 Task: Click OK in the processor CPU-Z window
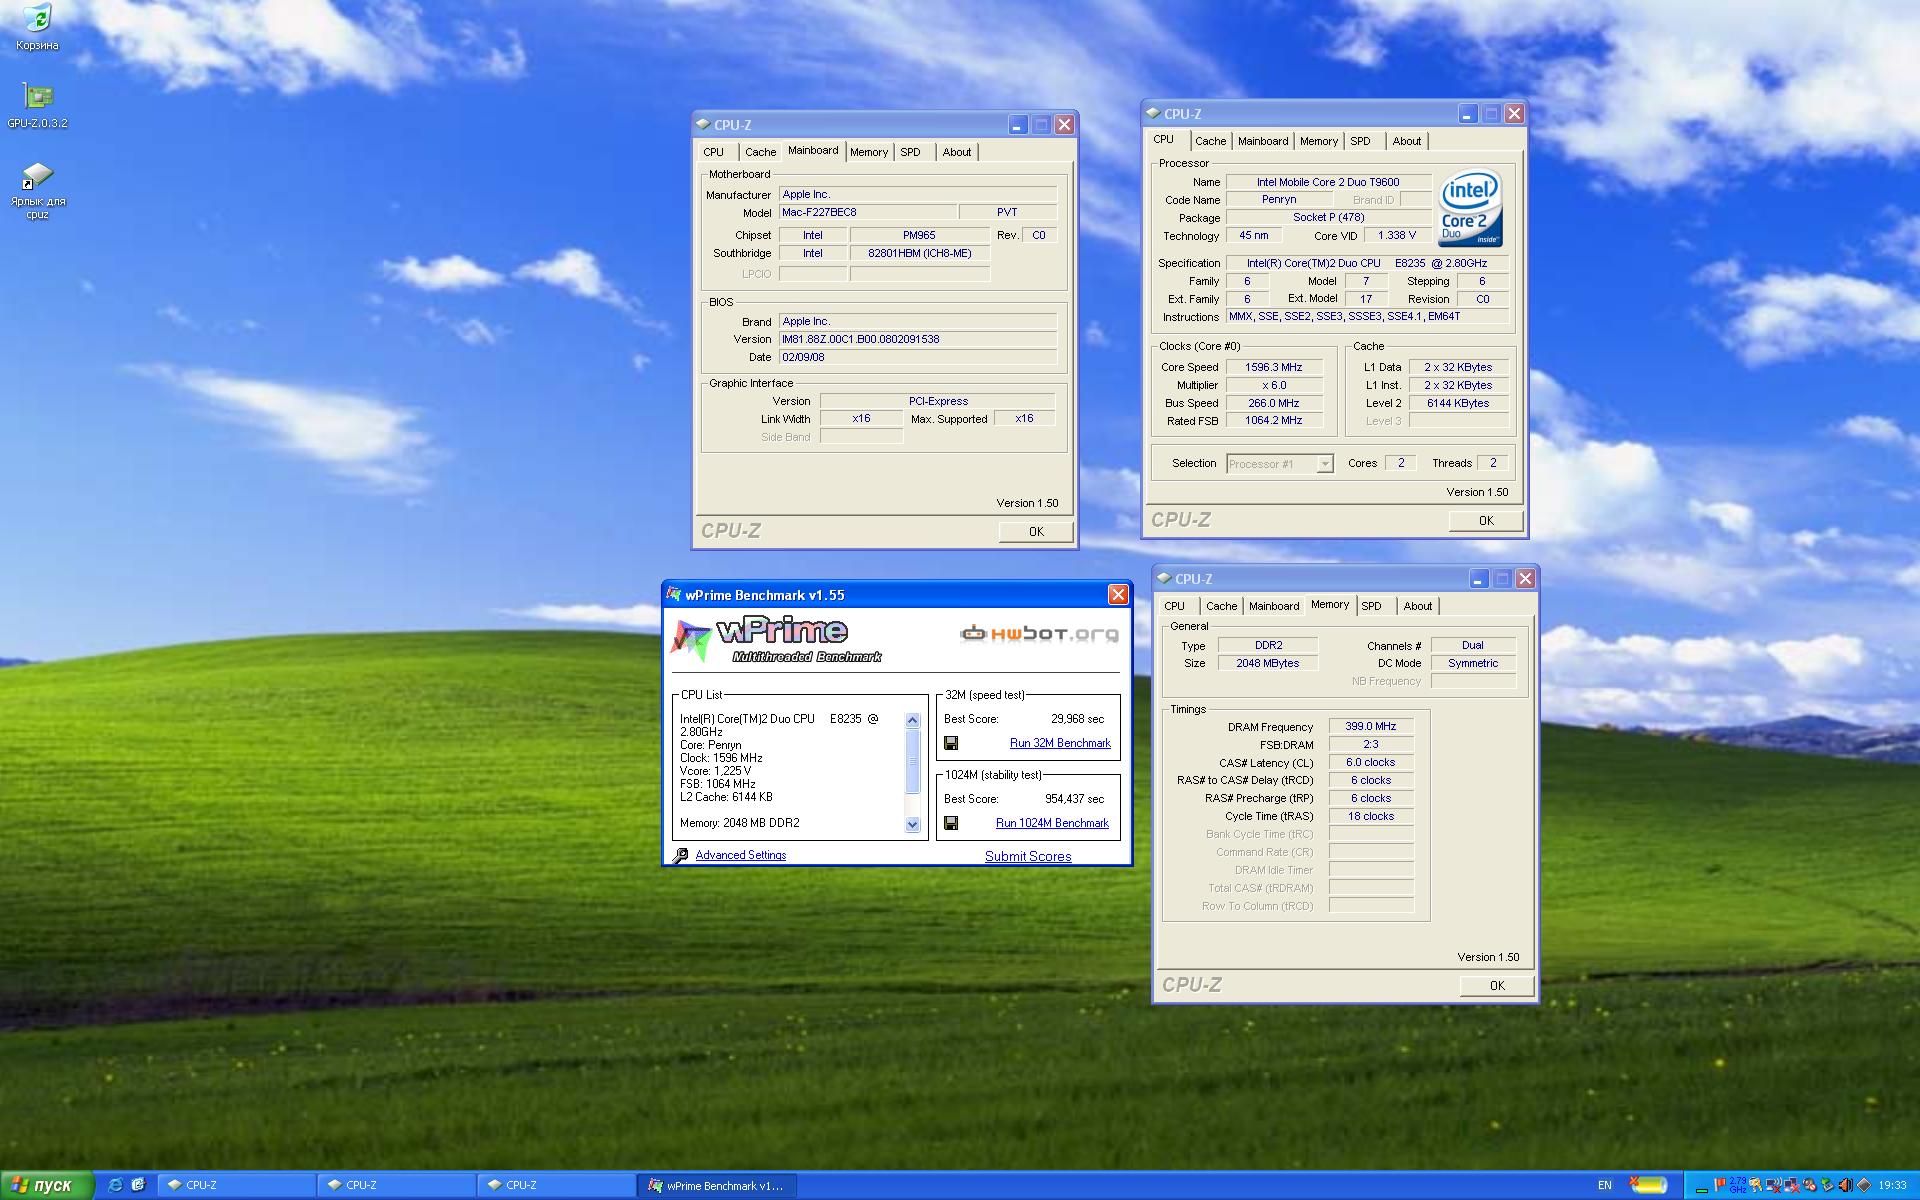coord(1486,521)
